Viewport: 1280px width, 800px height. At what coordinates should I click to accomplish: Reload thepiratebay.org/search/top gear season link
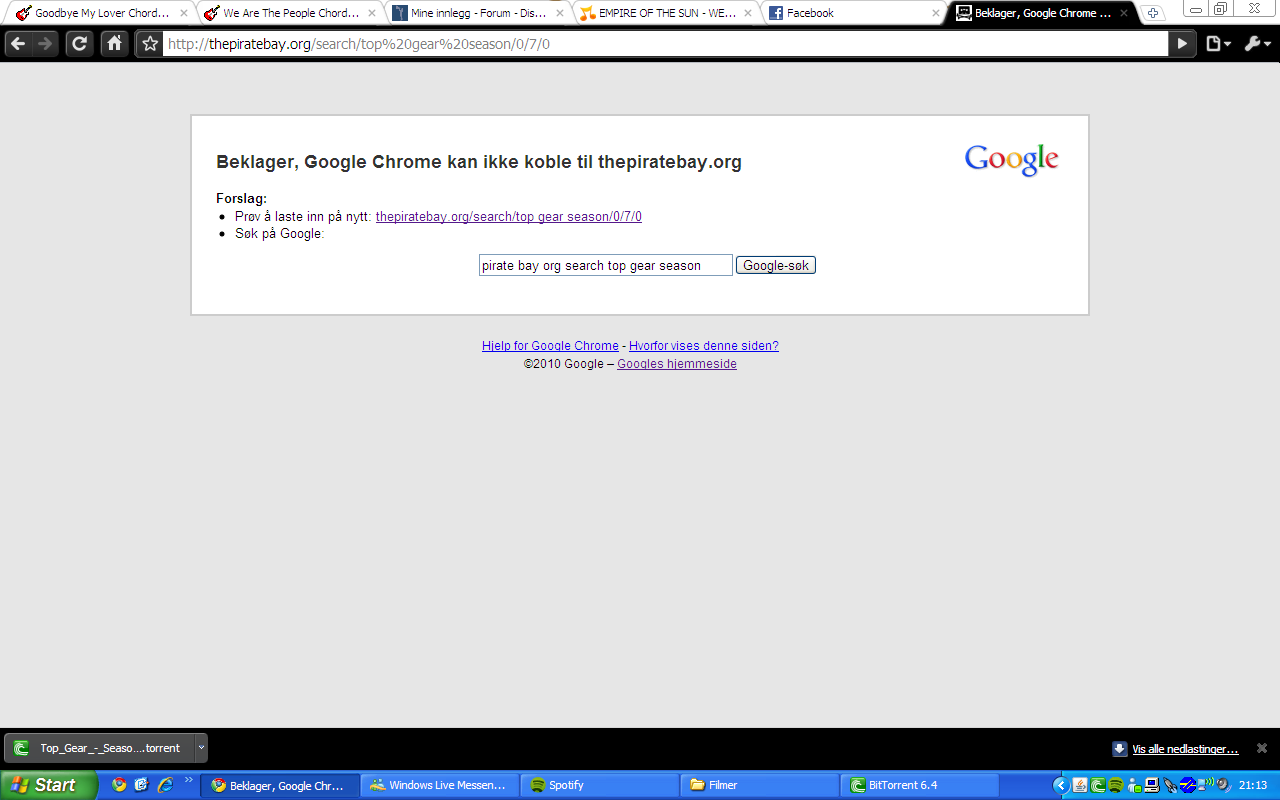pyautogui.click(x=508, y=216)
